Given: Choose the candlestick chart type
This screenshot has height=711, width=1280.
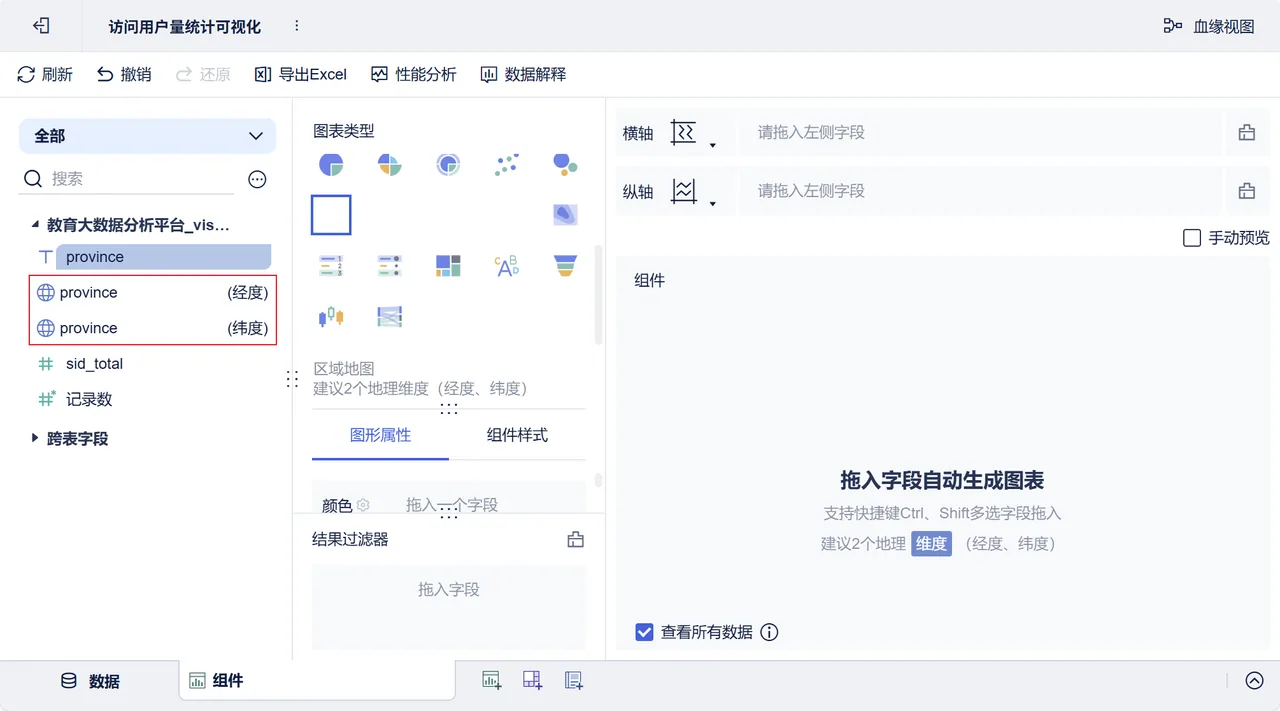Looking at the screenshot, I should point(331,317).
